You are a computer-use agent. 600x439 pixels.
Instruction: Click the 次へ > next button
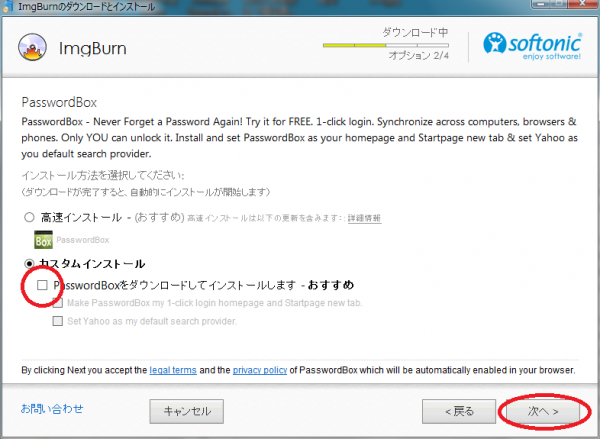[543, 411]
